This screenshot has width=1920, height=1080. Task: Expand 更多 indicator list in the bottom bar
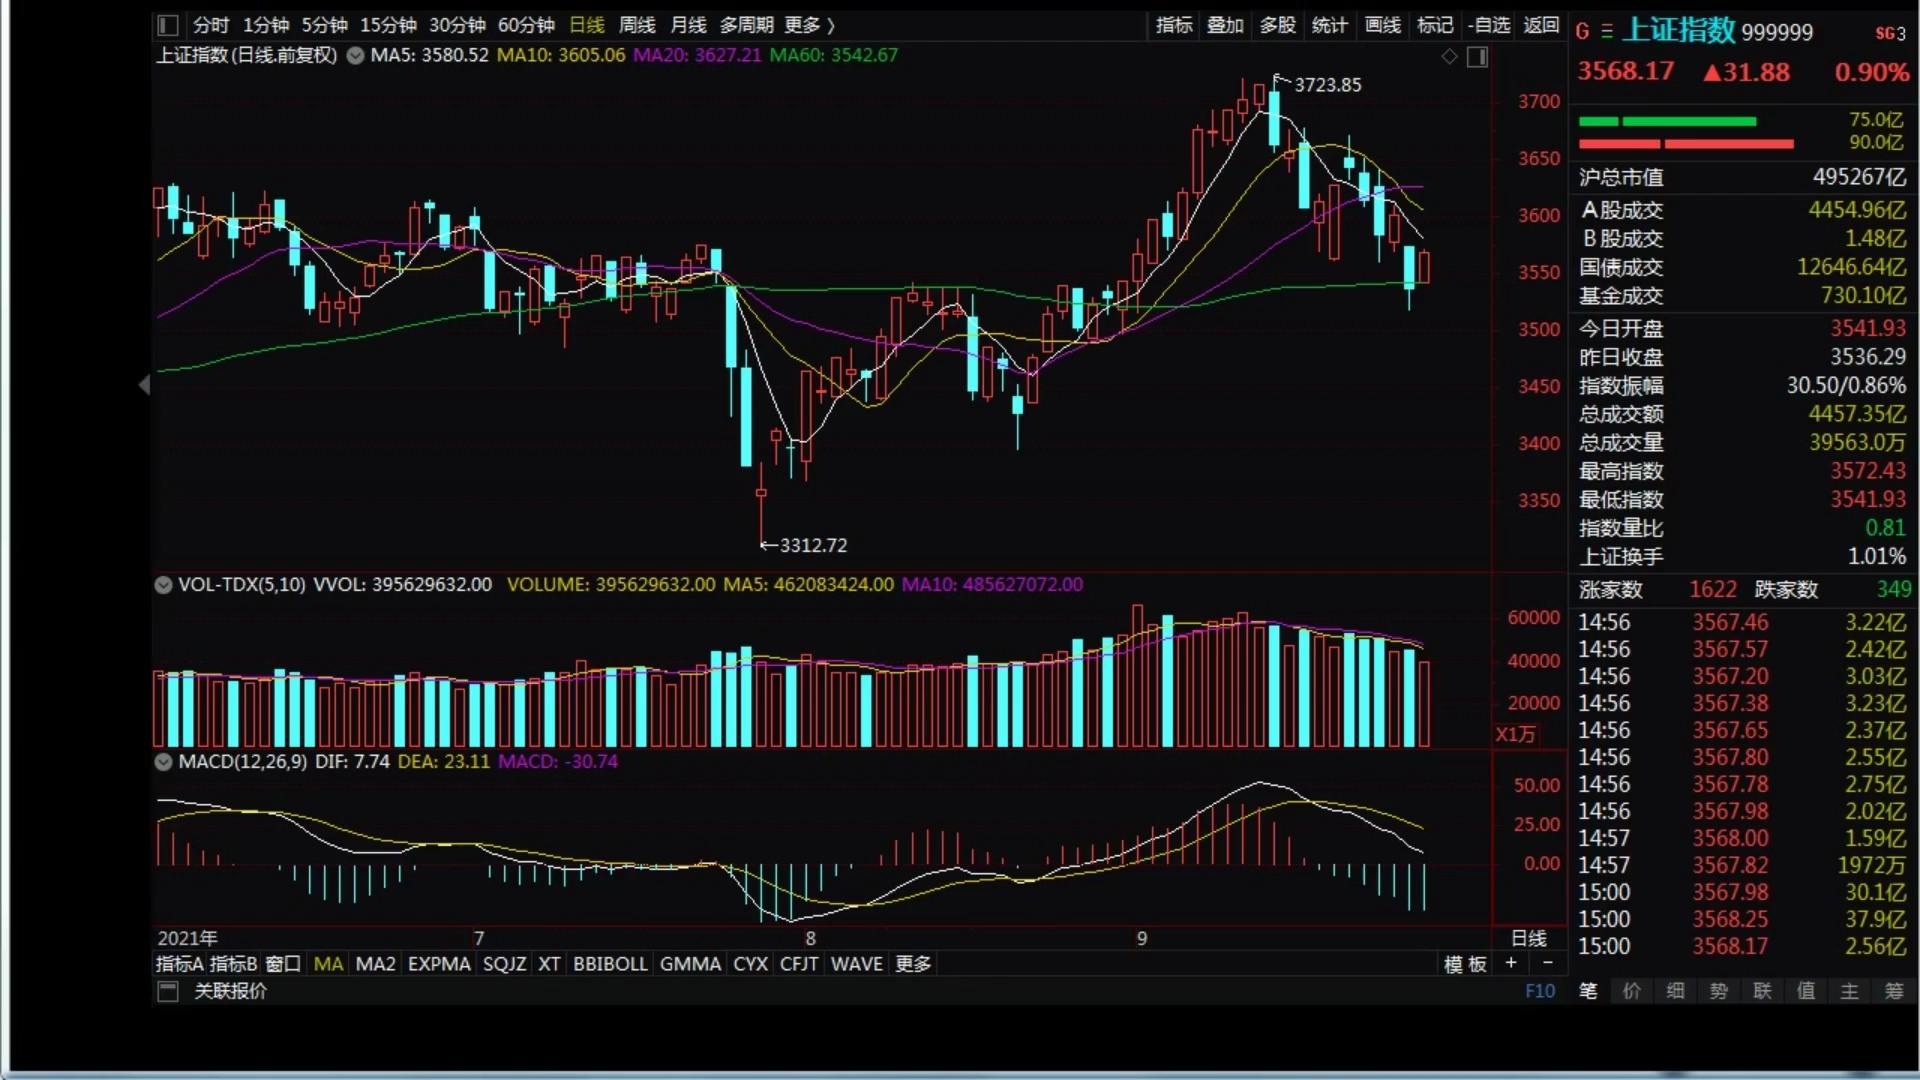(x=912, y=964)
